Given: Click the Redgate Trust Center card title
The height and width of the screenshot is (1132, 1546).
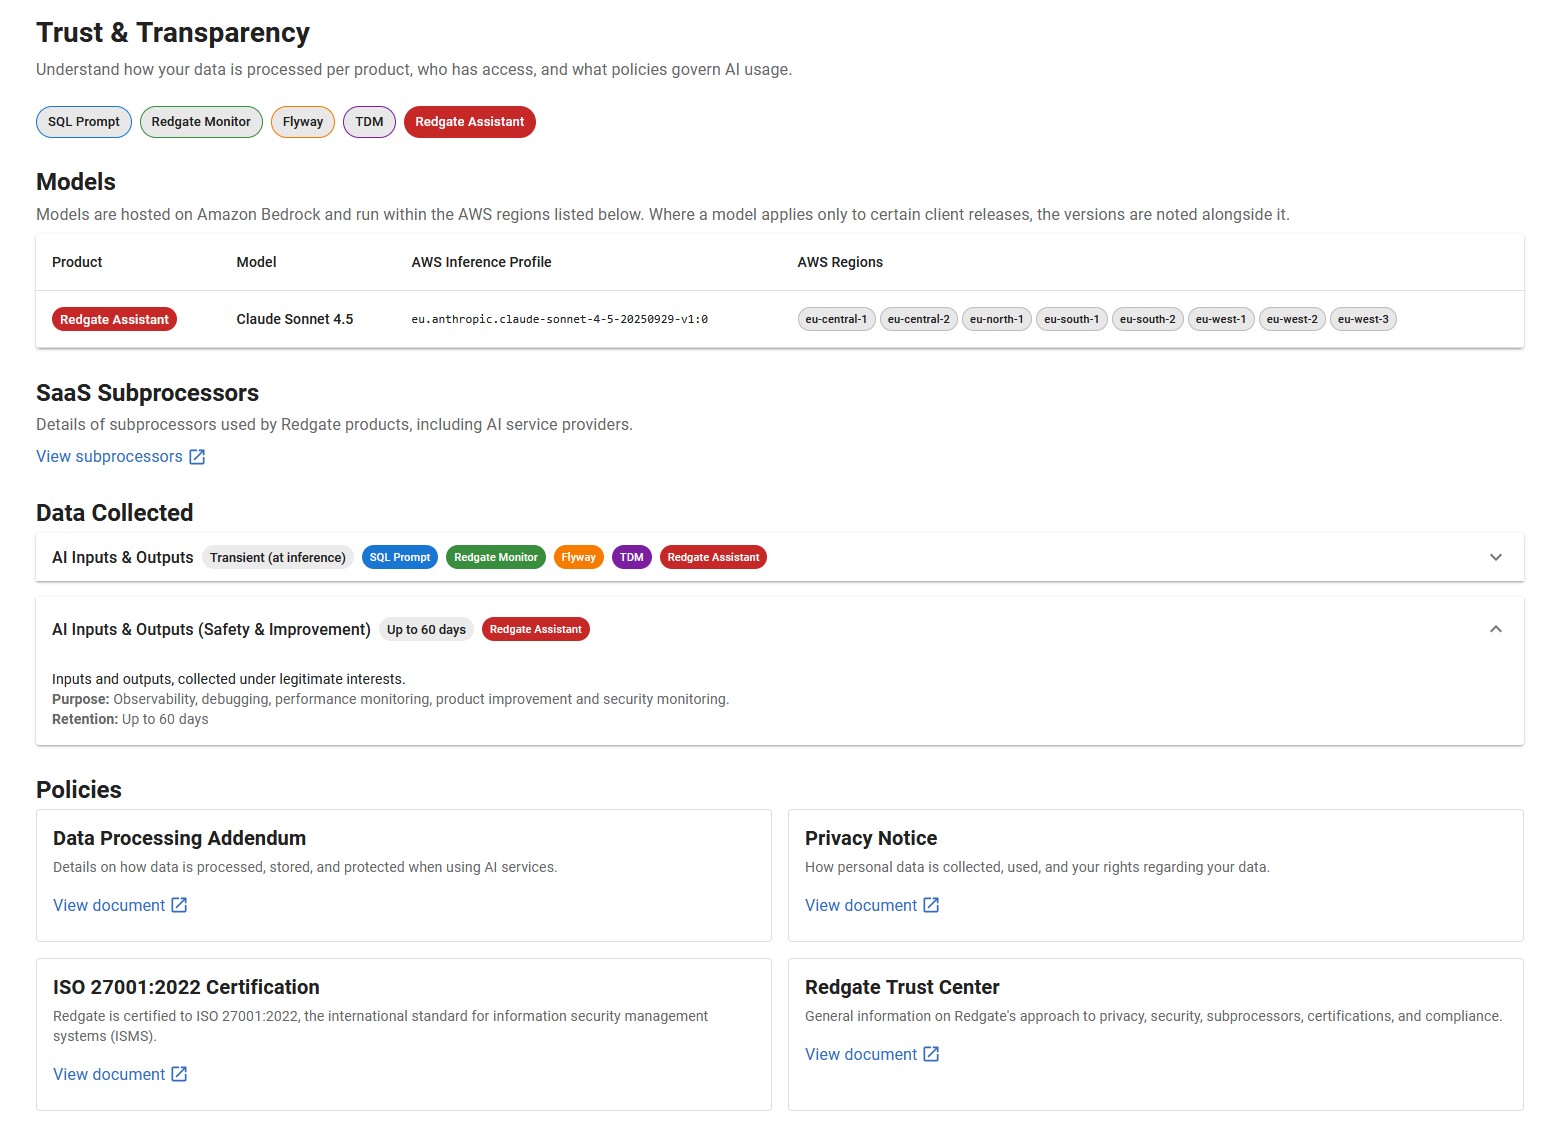Looking at the screenshot, I should point(902,988).
